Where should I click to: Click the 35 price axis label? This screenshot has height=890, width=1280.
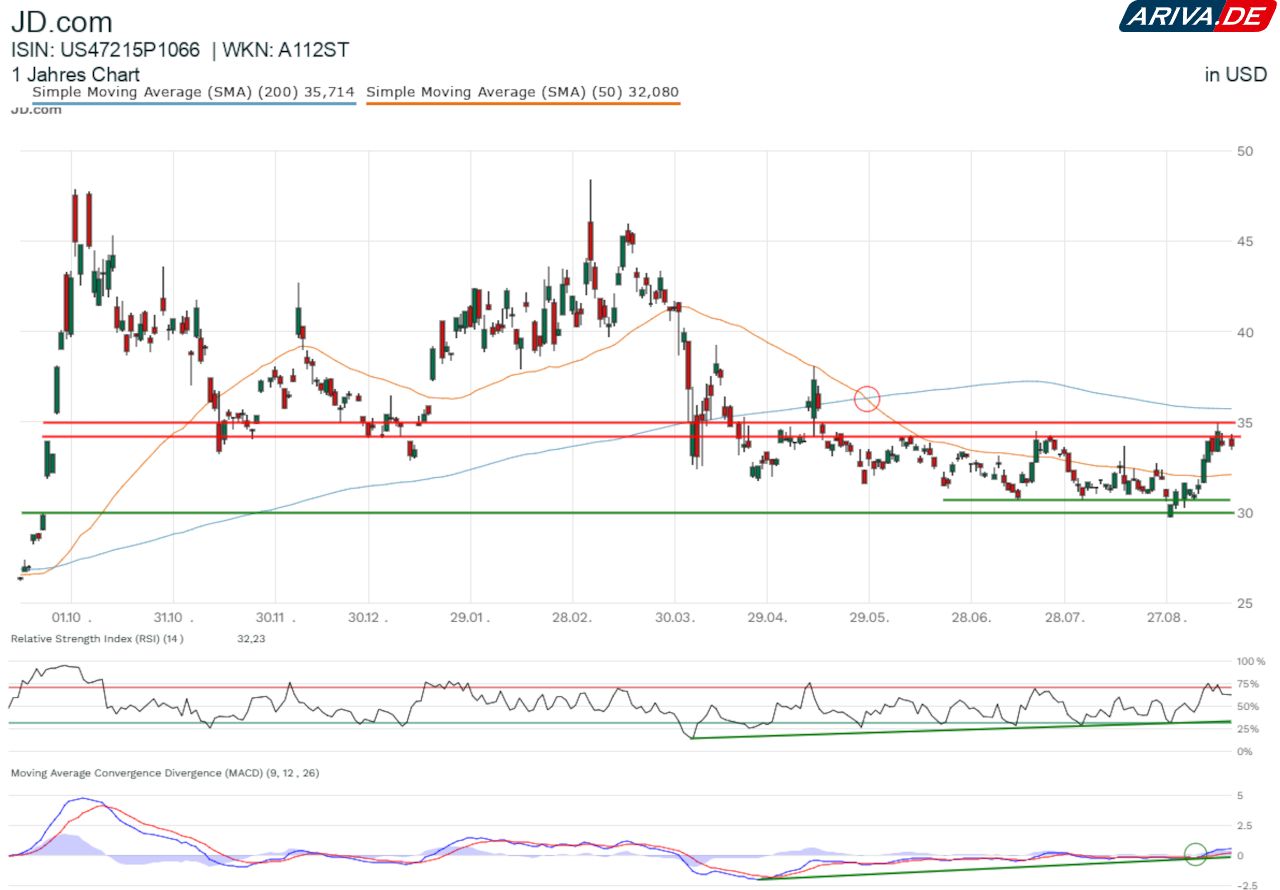click(x=1245, y=423)
